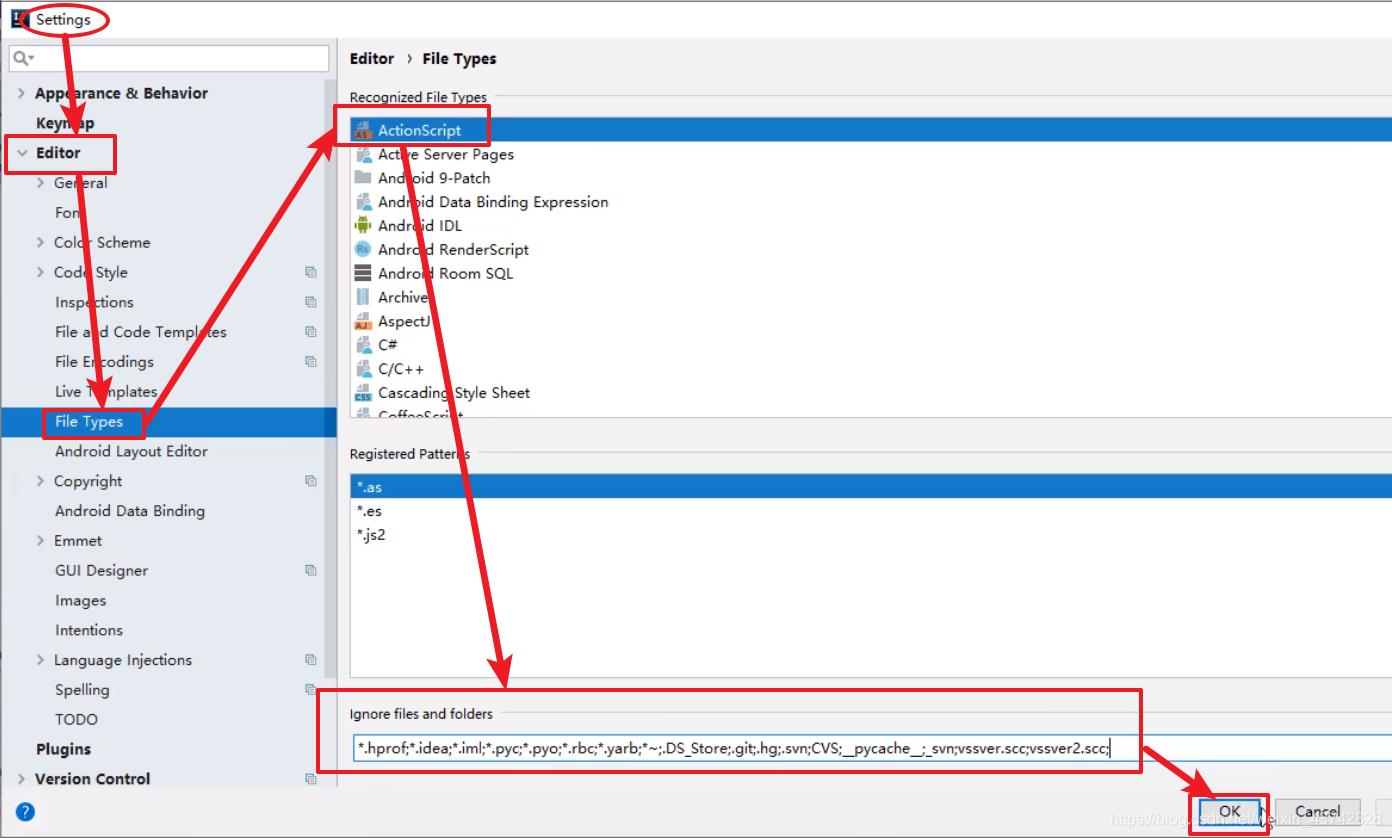This screenshot has width=1392, height=838.
Task: Click the Cancel button
Action: click(1318, 811)
